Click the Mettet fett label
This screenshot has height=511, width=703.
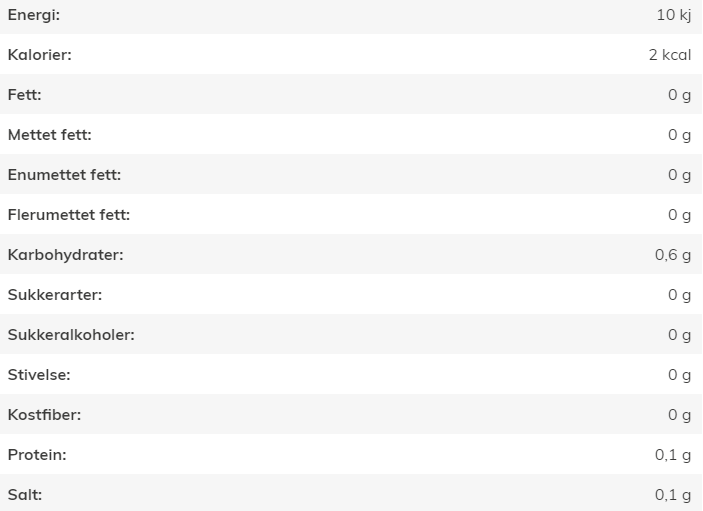49,134
